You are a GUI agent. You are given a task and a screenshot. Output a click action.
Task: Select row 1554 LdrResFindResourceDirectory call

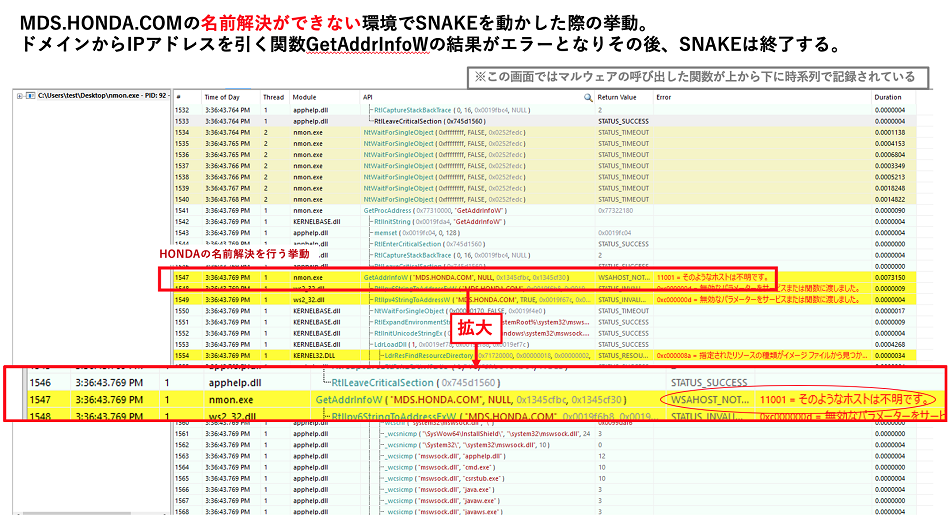point(450,355)
